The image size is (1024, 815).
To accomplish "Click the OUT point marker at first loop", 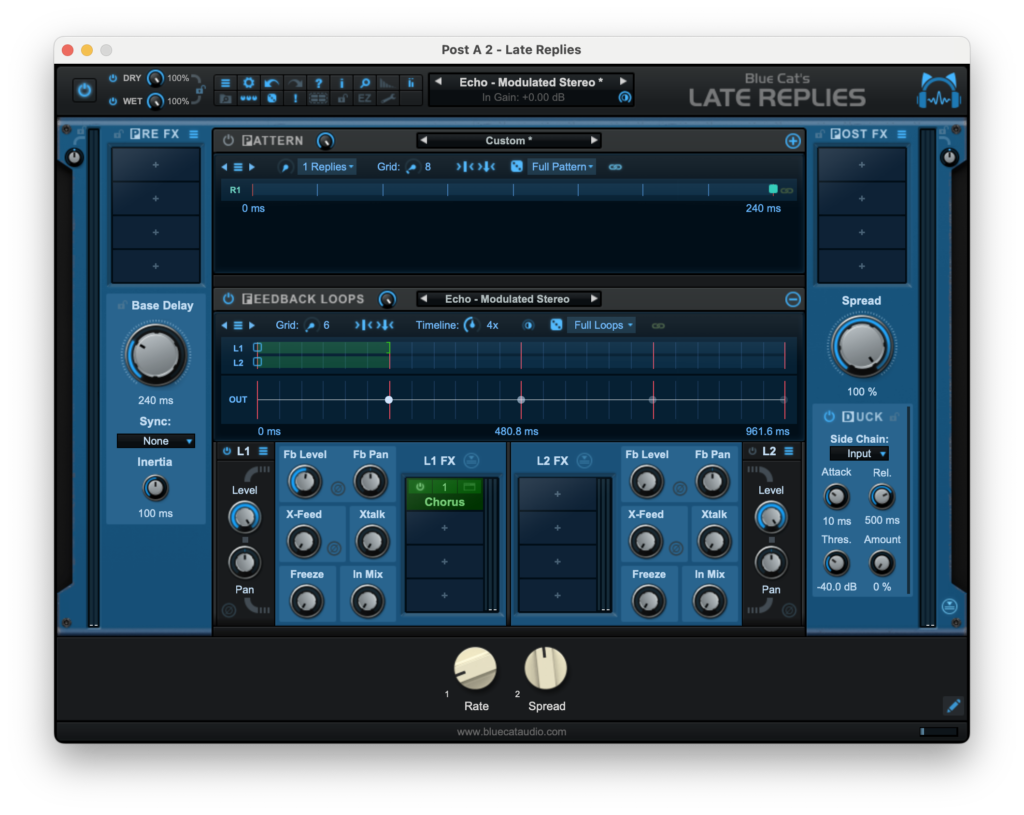I will tap(389, 400).
